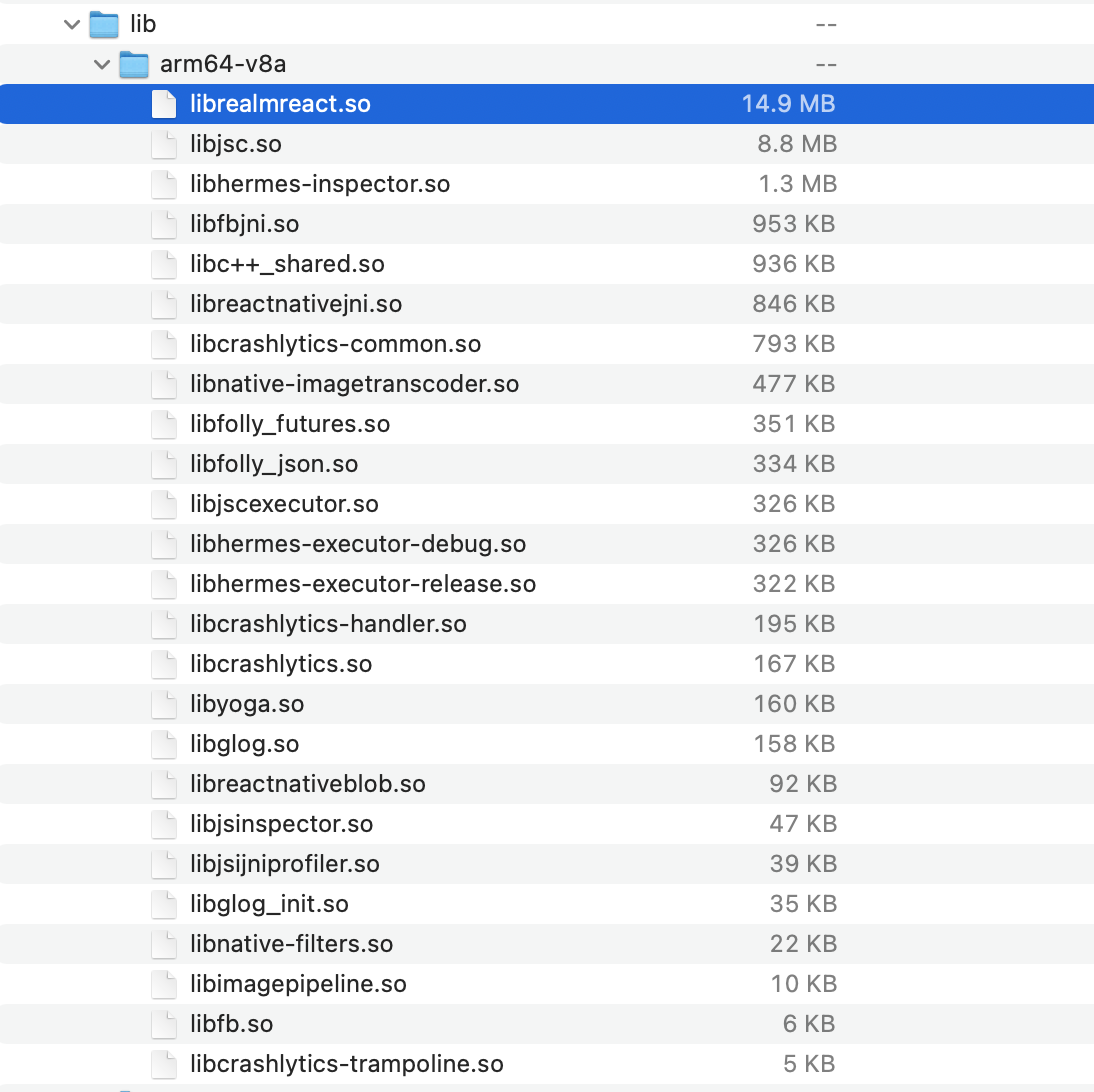1094x1092 pixels.
Task: Select the libjsc.so file name
Action: (x=236, y=144)
